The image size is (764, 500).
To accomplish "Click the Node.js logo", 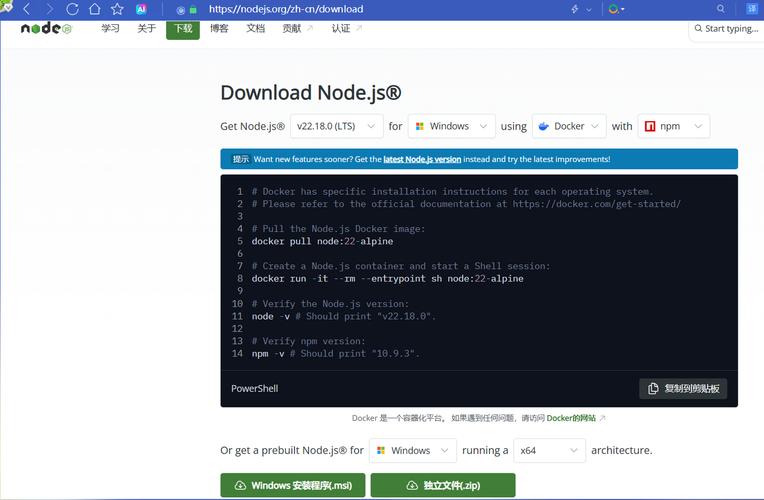I will coord(46,28).
